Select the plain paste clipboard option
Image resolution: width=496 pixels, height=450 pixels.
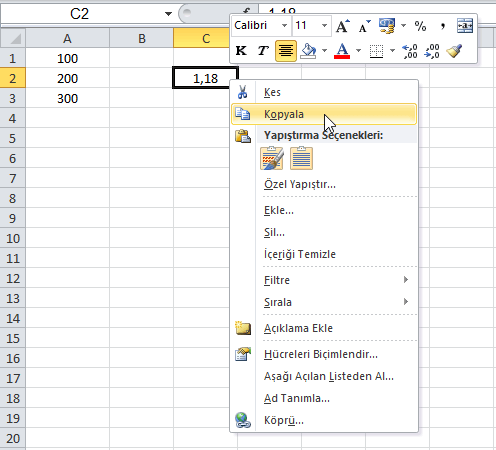click(x=301, y=158)
